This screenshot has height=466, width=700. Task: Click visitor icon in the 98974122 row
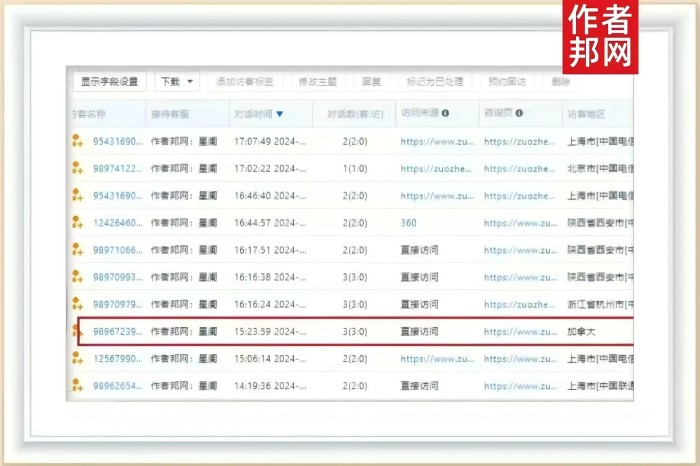pyautogui.click(x=77, y=169)
